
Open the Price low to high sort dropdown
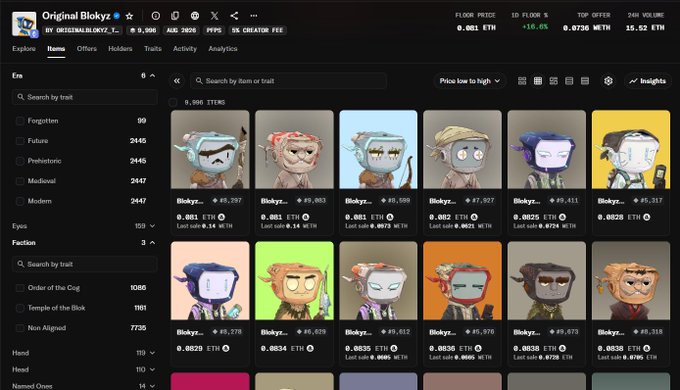470,81
